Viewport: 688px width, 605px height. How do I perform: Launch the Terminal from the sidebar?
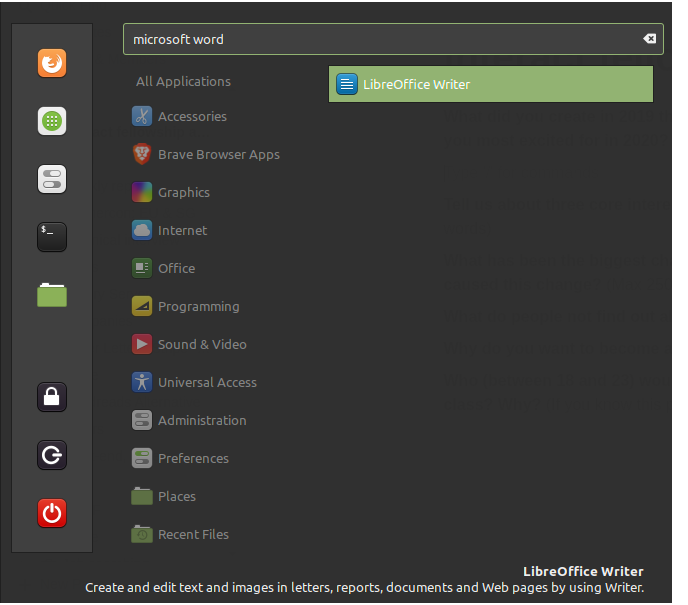point(52,237)
